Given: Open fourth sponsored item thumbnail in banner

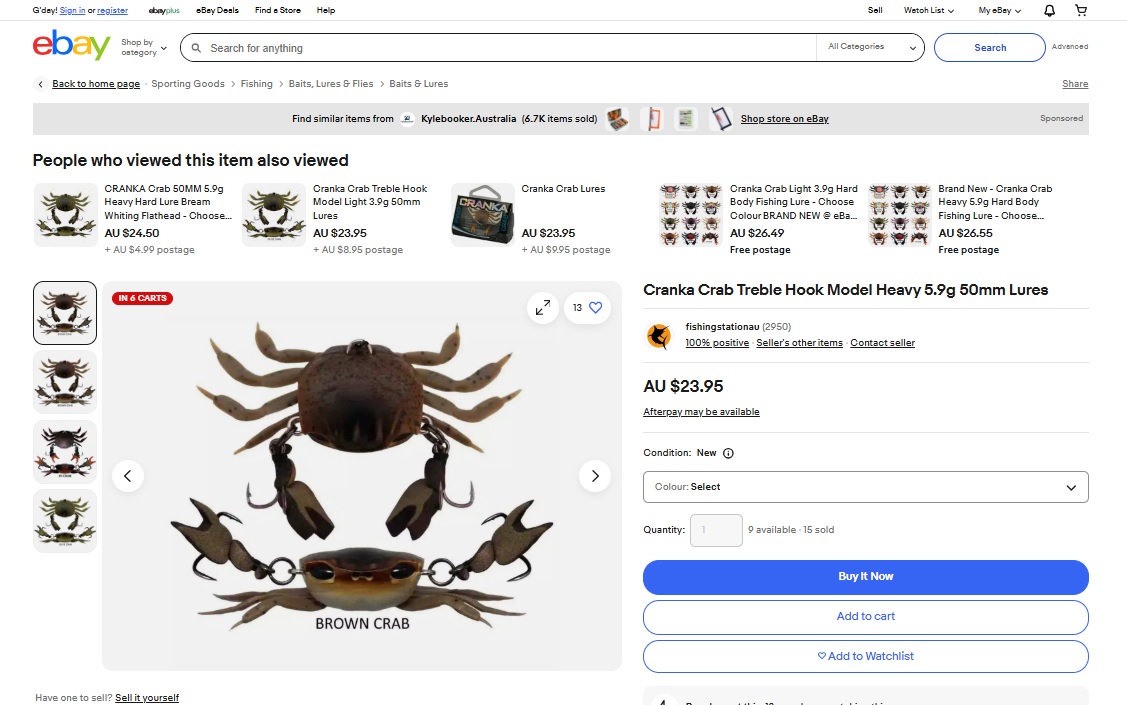Looking at the screenshot, I should (721, 119).
